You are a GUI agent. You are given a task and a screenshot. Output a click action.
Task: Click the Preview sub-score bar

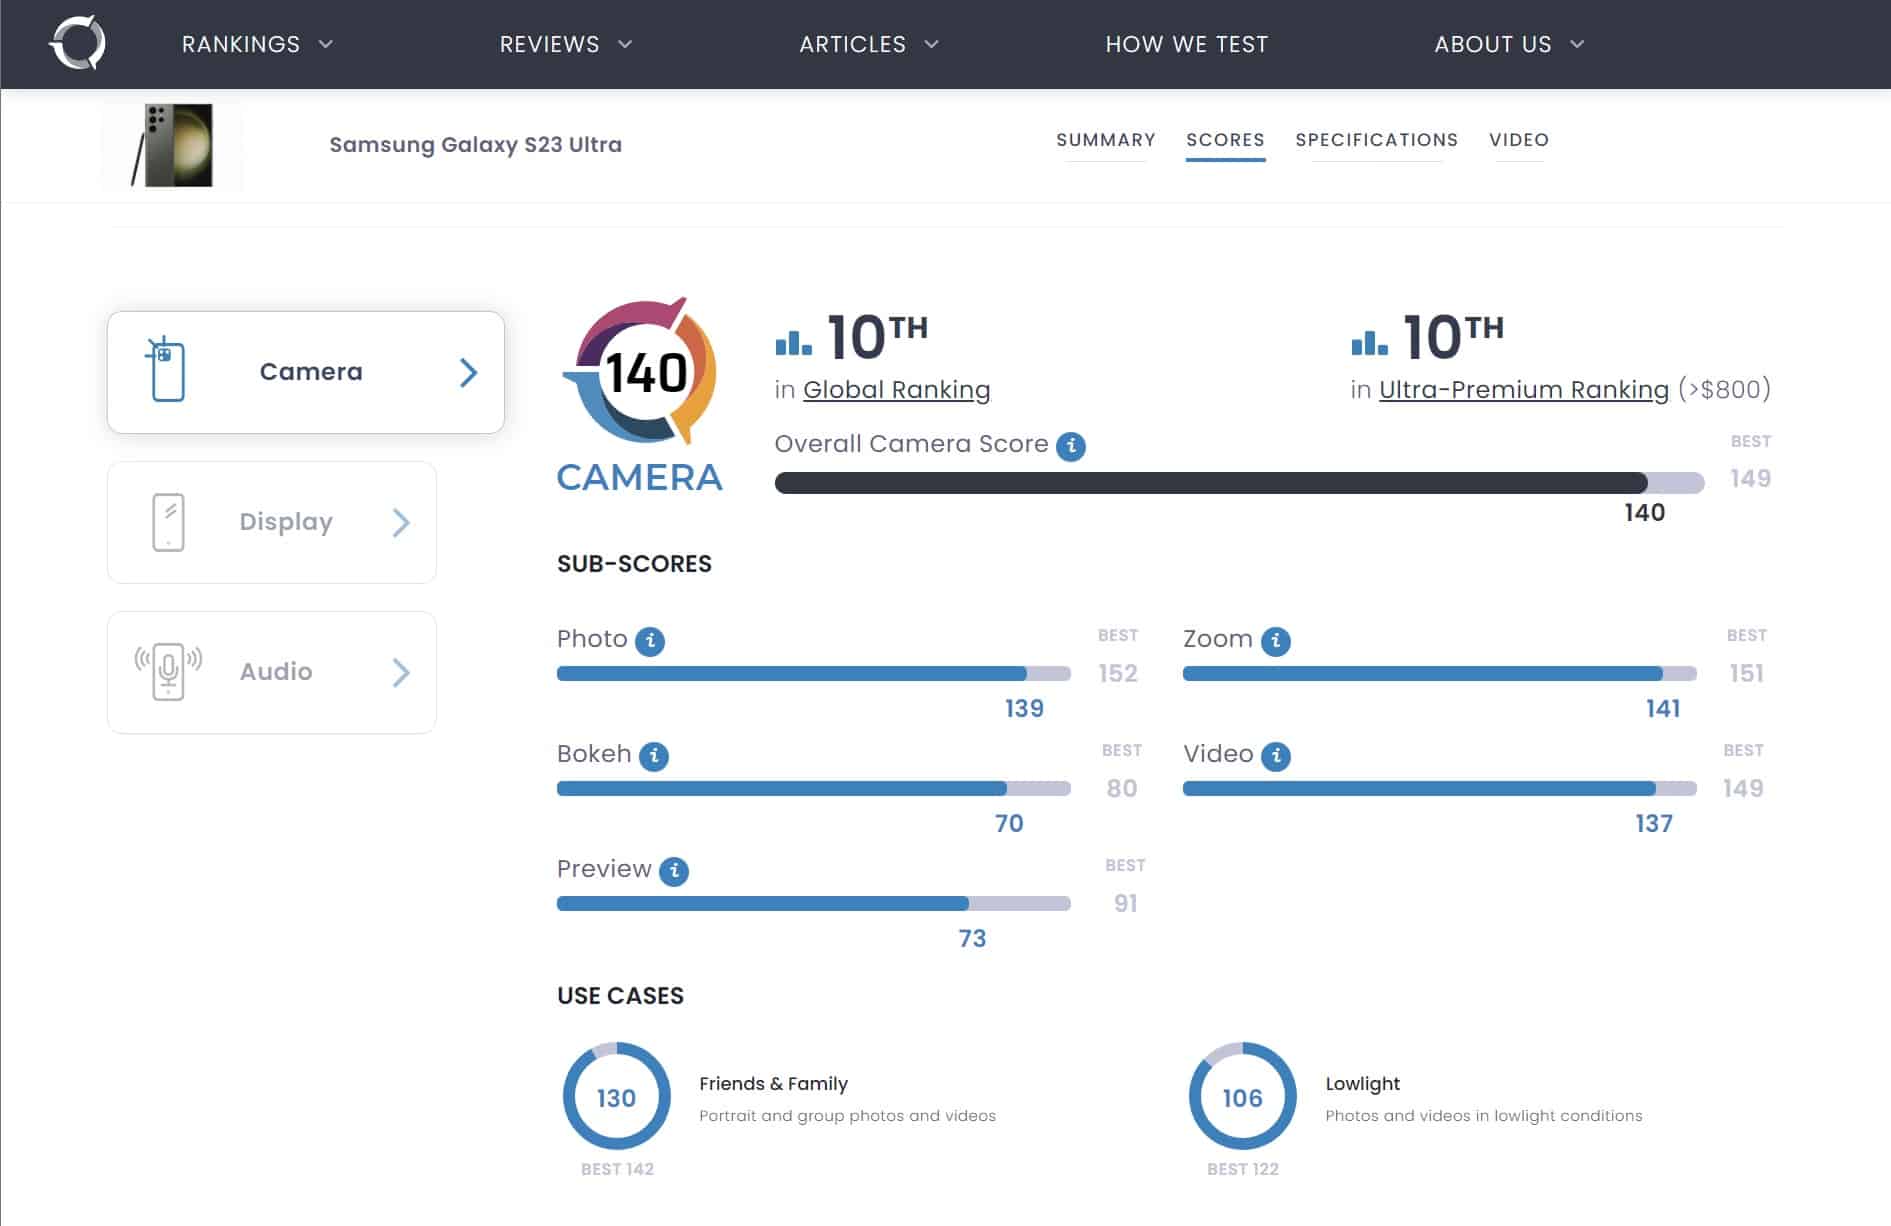[x=813, y=904]
